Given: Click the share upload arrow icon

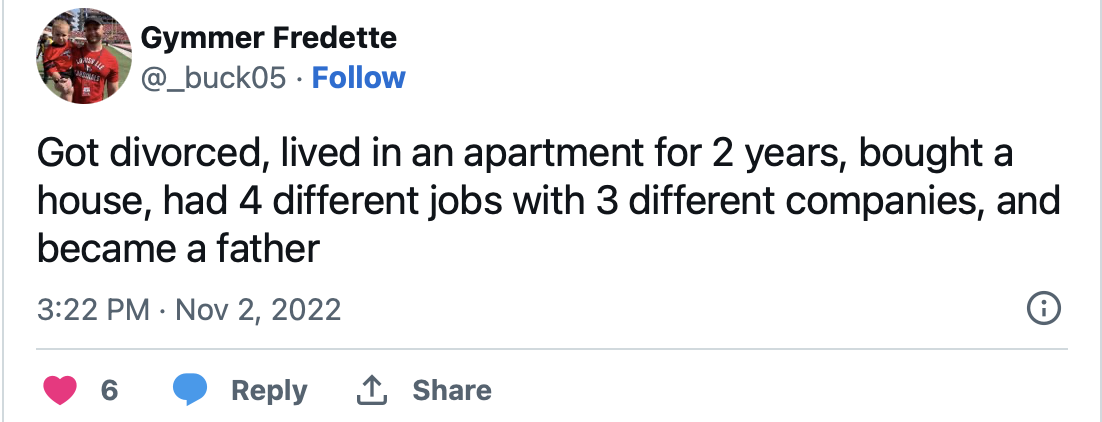Looking at the screenshot, I should pos(372,390).
